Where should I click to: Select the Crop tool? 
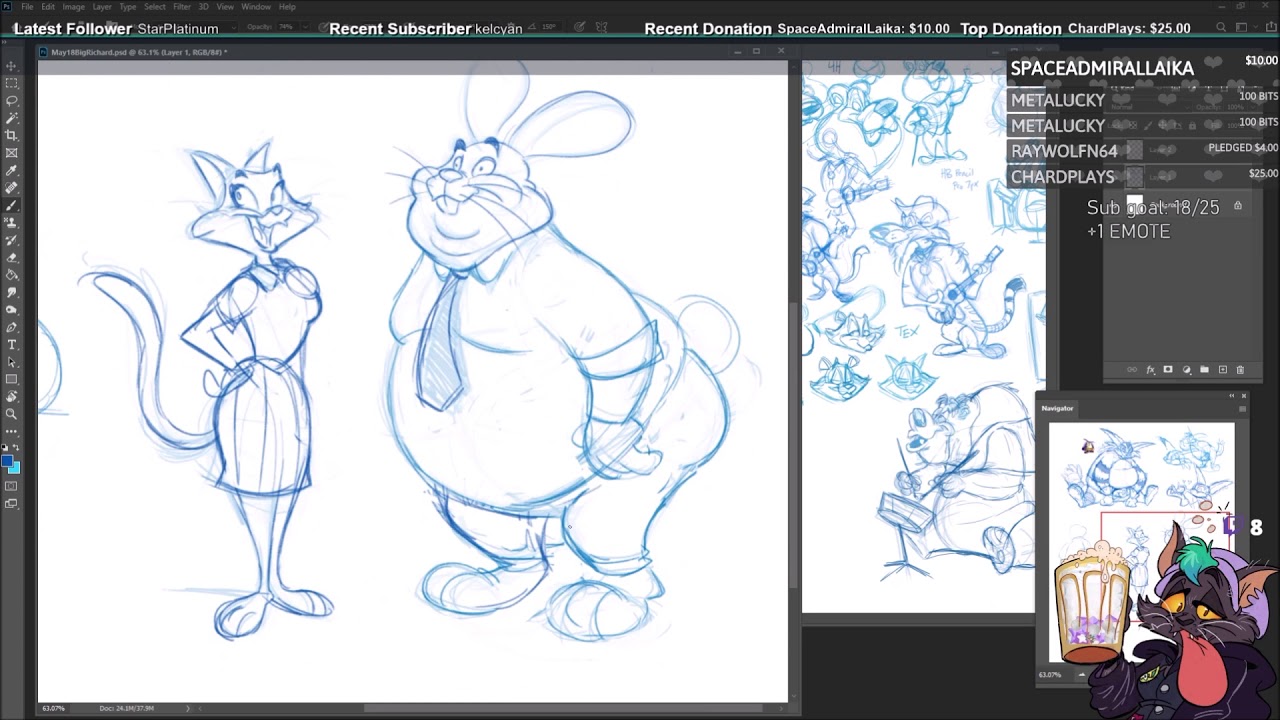pos(12,135)
